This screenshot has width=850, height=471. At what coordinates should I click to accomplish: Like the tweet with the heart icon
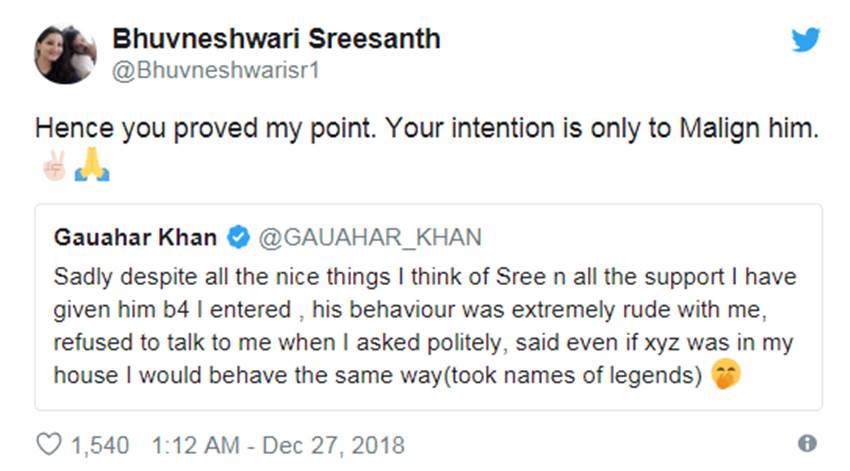(x=49, y=444)
